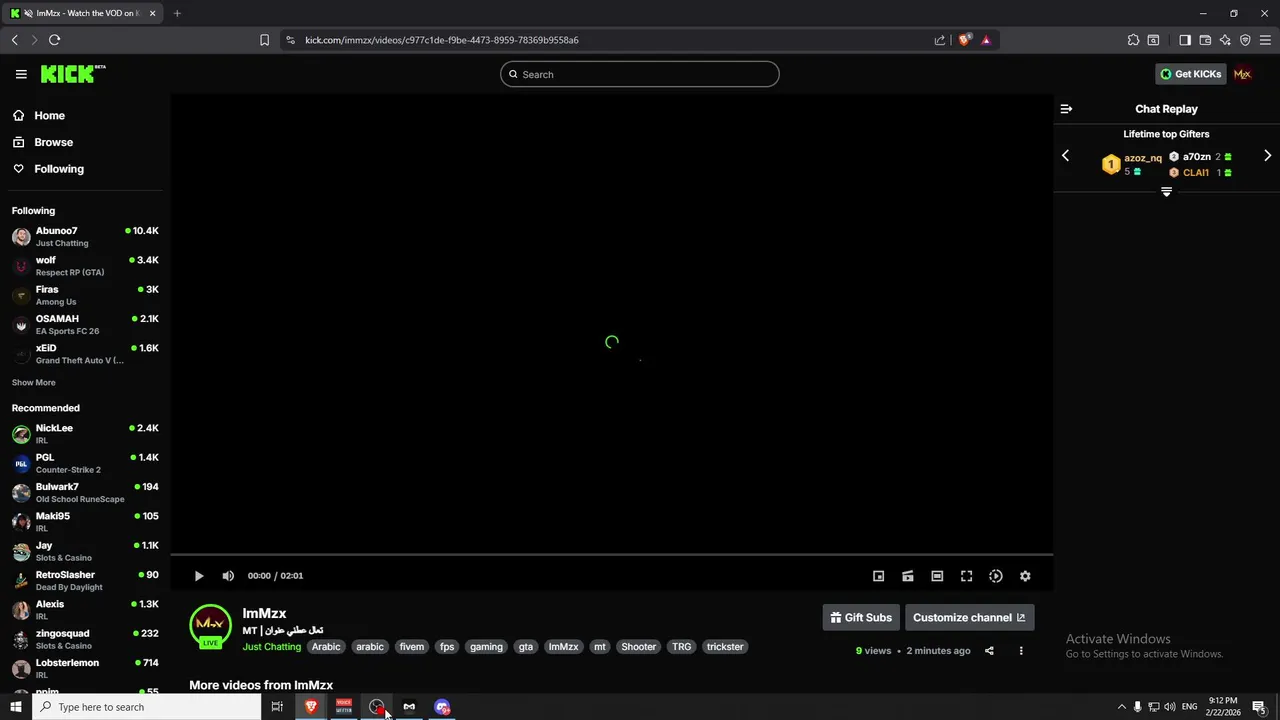Open Brave VPN shield icon

pos(1245,40)
